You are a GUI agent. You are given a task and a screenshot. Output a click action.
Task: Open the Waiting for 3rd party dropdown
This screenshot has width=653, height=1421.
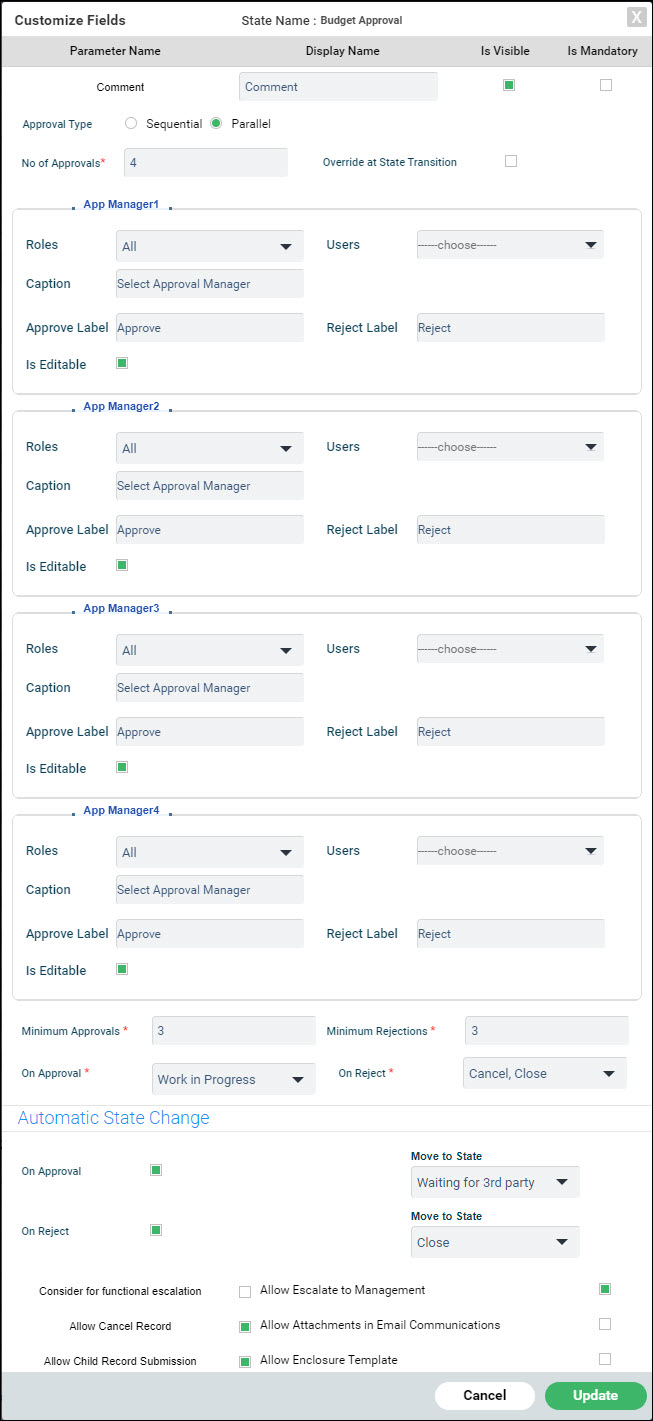click(494, 1181)
